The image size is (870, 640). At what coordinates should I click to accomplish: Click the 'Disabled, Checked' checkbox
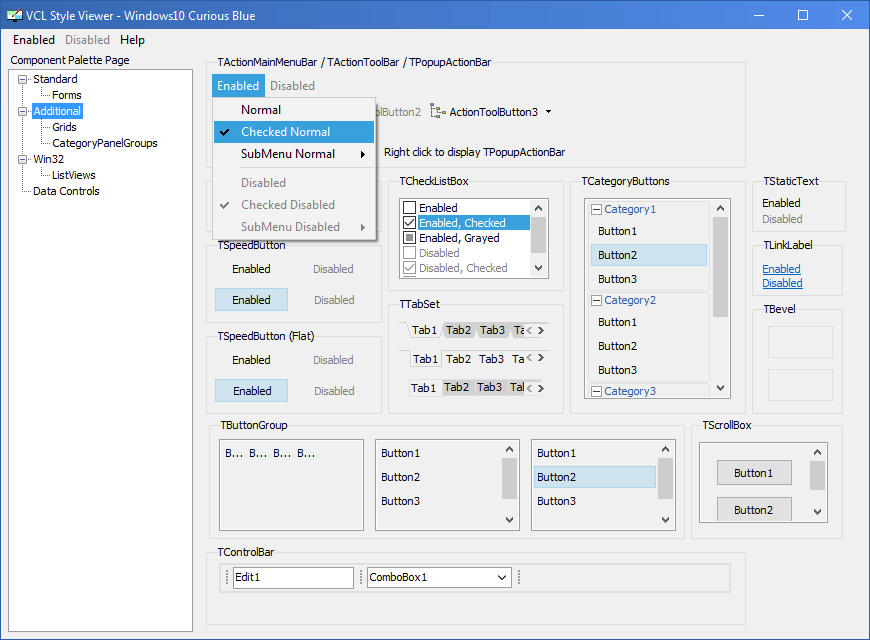click(409, 268)
